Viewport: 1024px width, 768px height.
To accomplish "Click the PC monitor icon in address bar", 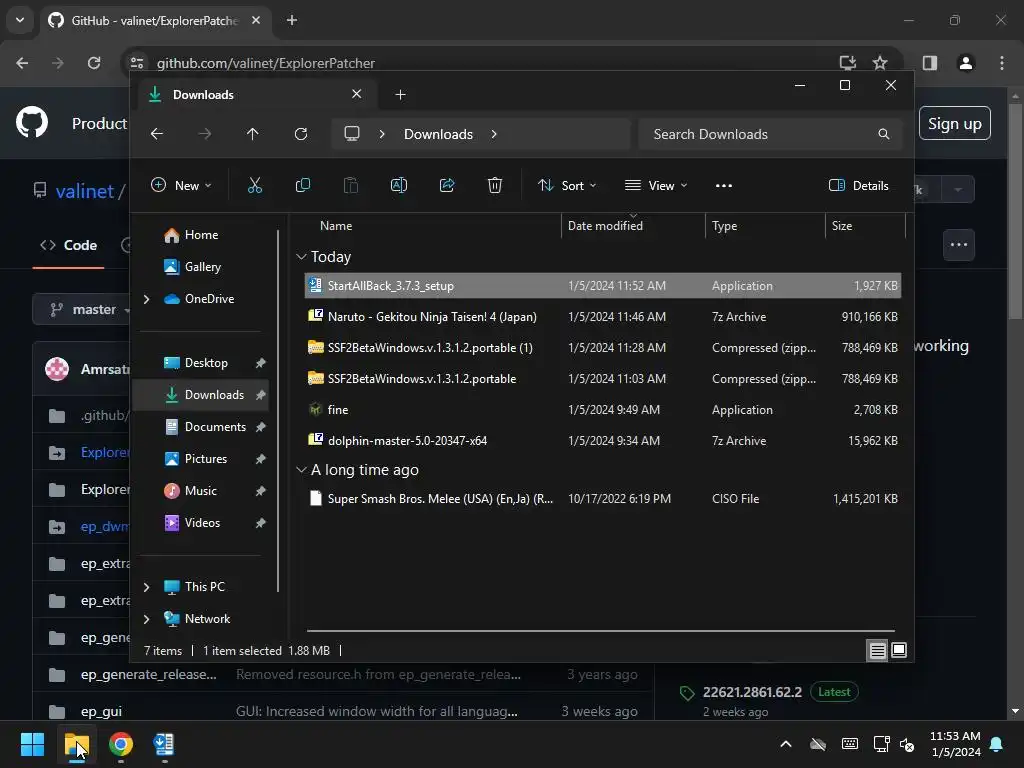I will (x=352, y=134).
